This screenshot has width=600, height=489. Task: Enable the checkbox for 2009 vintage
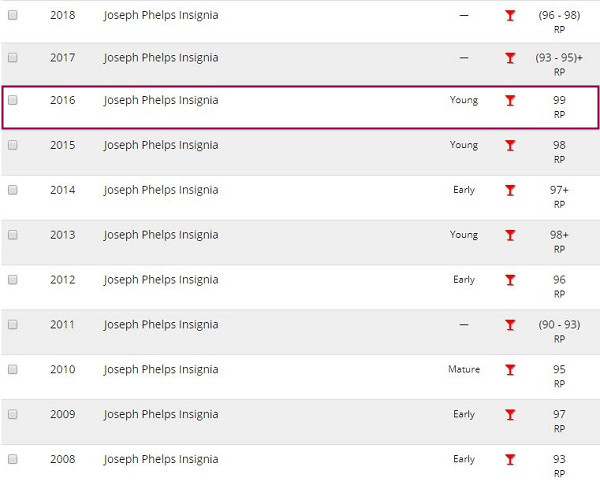tap(13, 414)
